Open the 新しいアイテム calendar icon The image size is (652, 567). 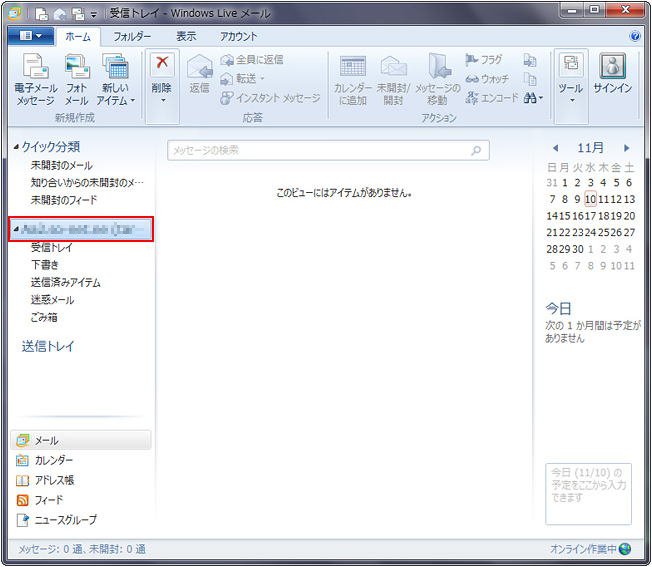(x=116, y=67)
